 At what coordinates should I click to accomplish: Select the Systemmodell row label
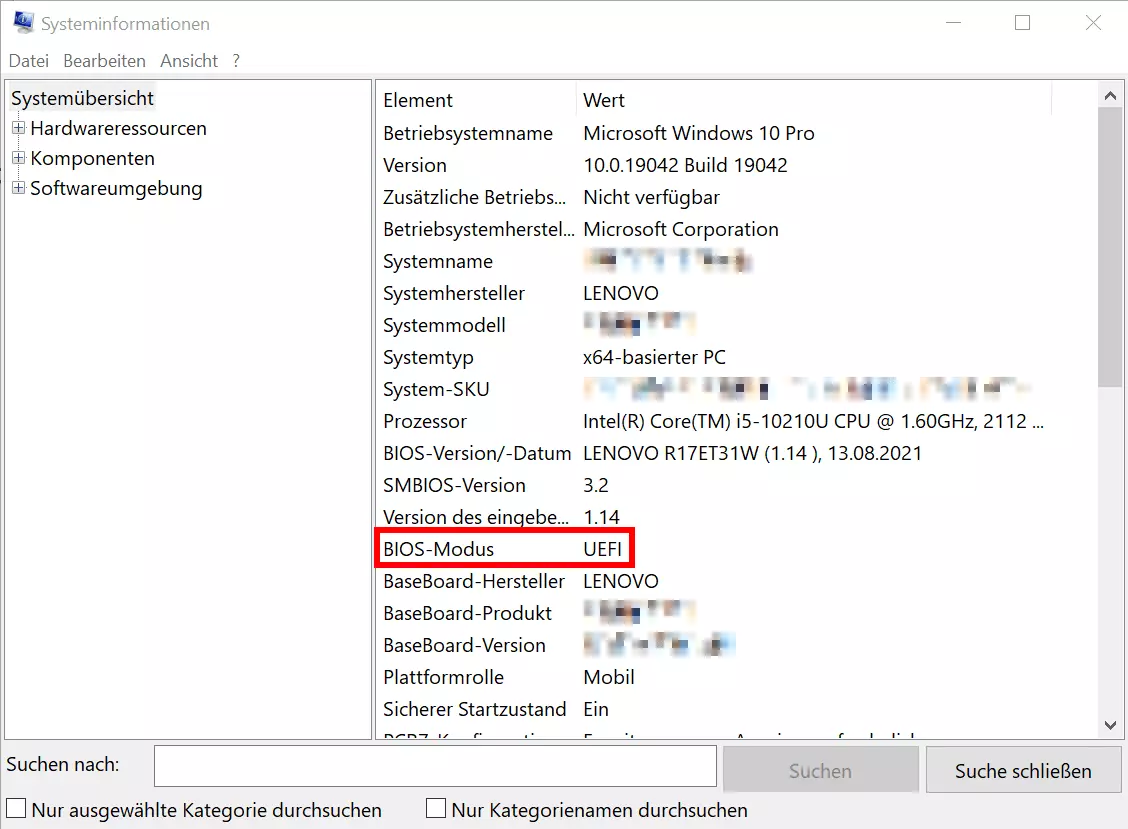tap(445, 325)
